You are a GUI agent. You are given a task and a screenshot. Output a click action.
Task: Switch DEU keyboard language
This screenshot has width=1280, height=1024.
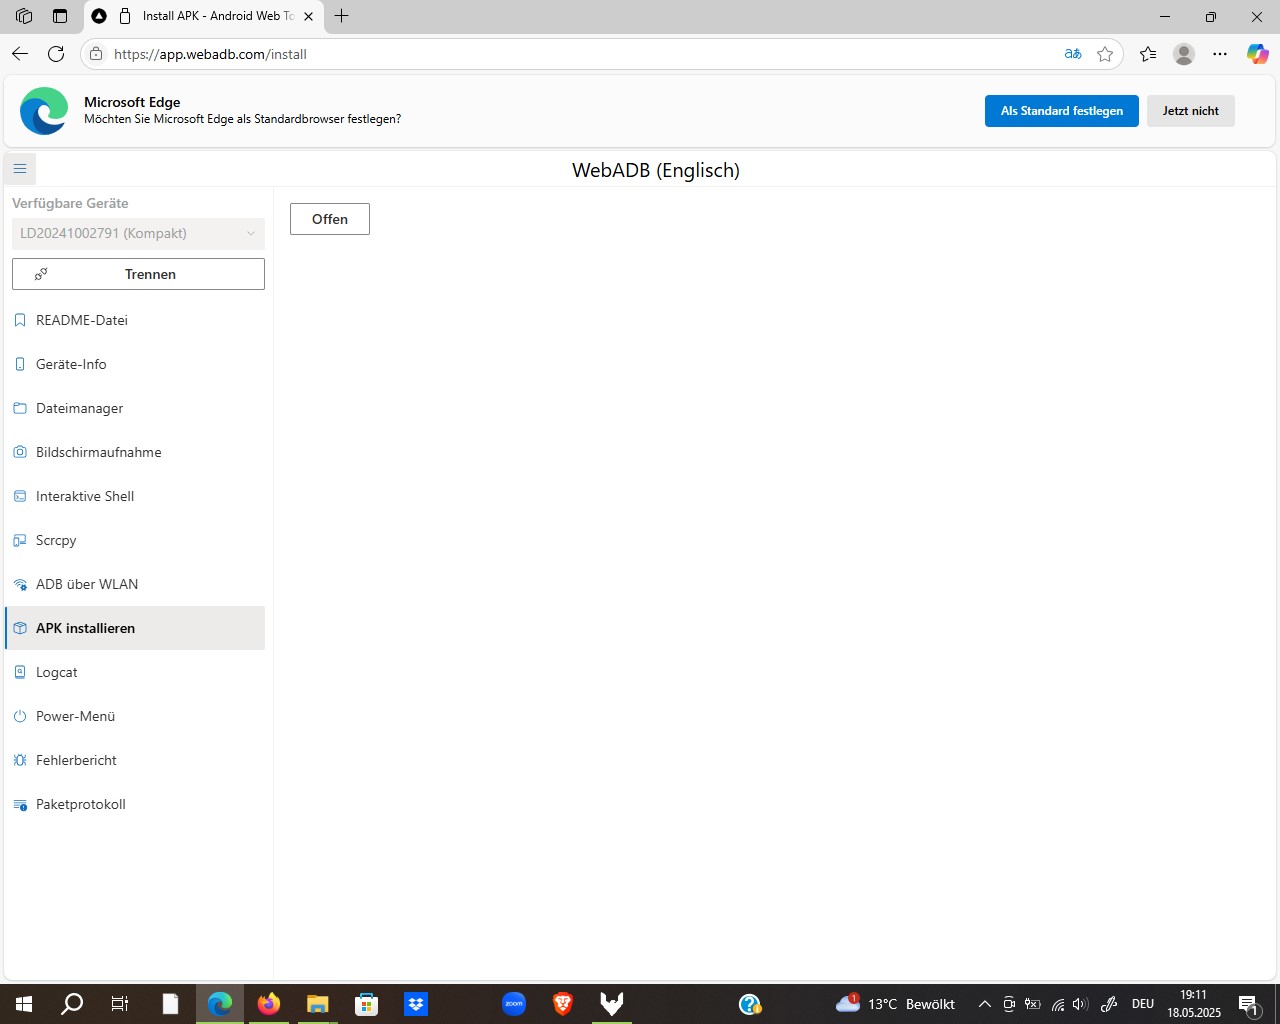[x=1143, y=1004]
